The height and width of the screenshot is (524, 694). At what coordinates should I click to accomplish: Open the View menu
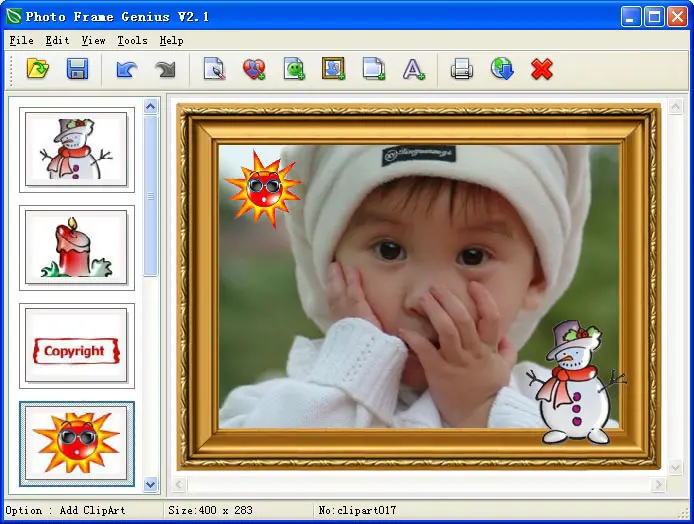tap(93, 41)
